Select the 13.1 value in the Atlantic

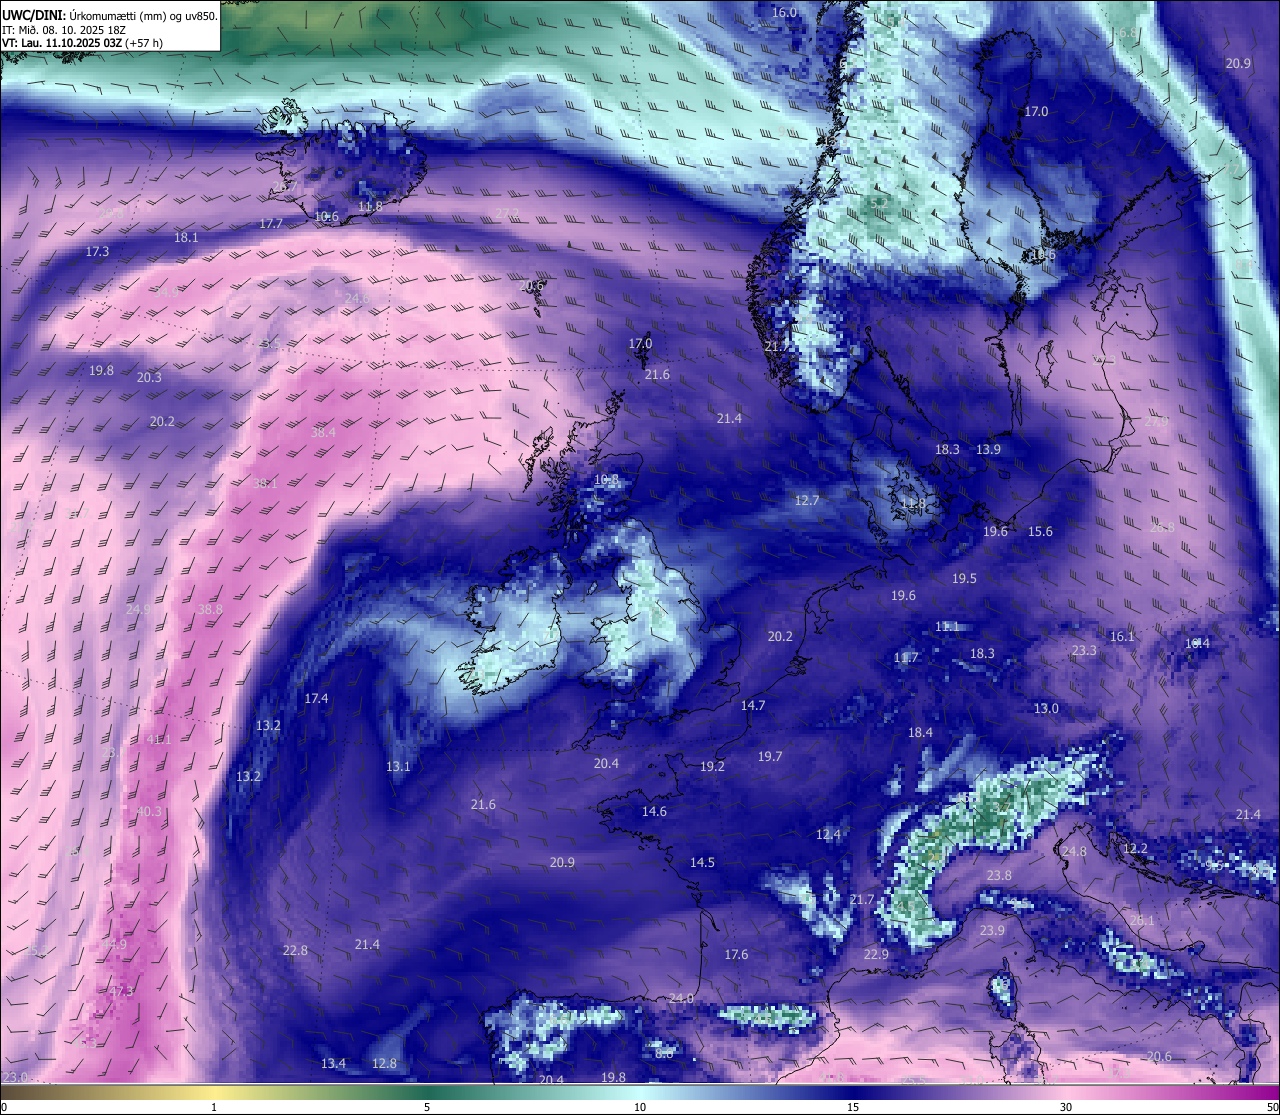[398, 766]
